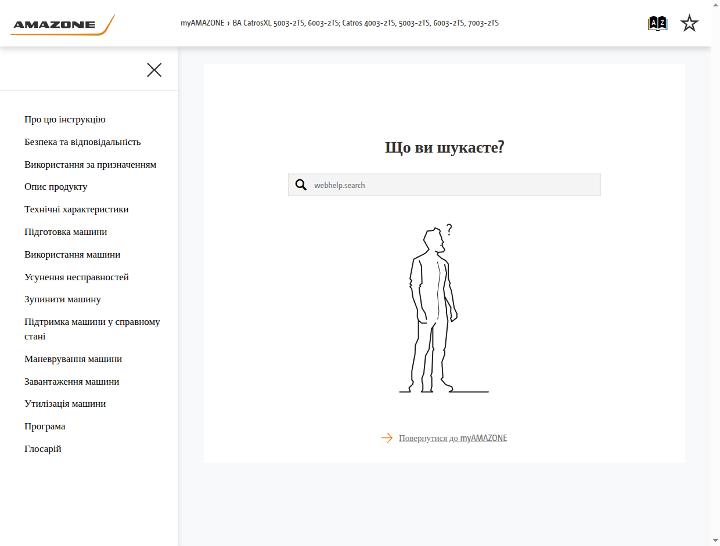The width and height of the screenshot is (720, 546).
Task: Click the Що ви шукаєте? heading
Action: coord(444,147)
